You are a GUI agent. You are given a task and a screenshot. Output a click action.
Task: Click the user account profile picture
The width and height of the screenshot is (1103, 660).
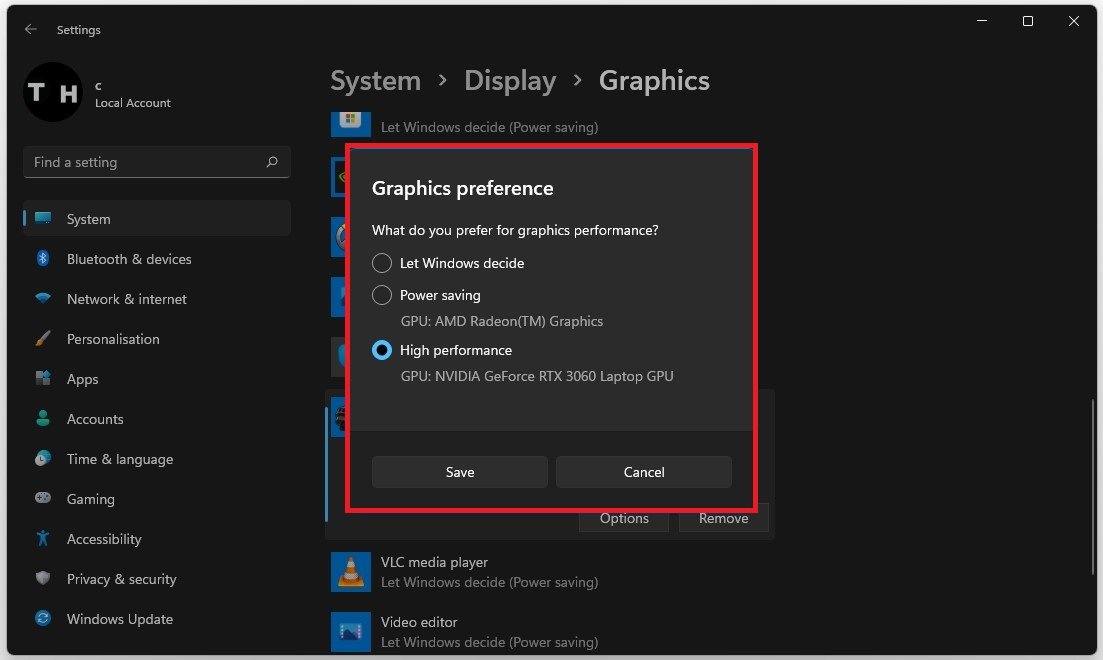click(x=52, y=93)
